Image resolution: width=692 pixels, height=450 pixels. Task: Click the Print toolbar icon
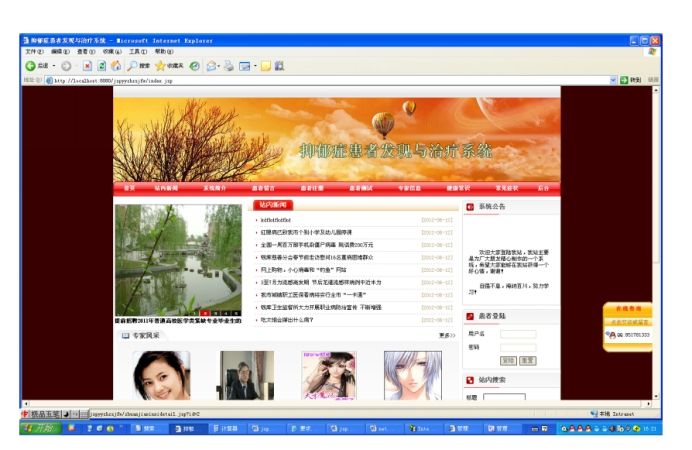[229, 66]
